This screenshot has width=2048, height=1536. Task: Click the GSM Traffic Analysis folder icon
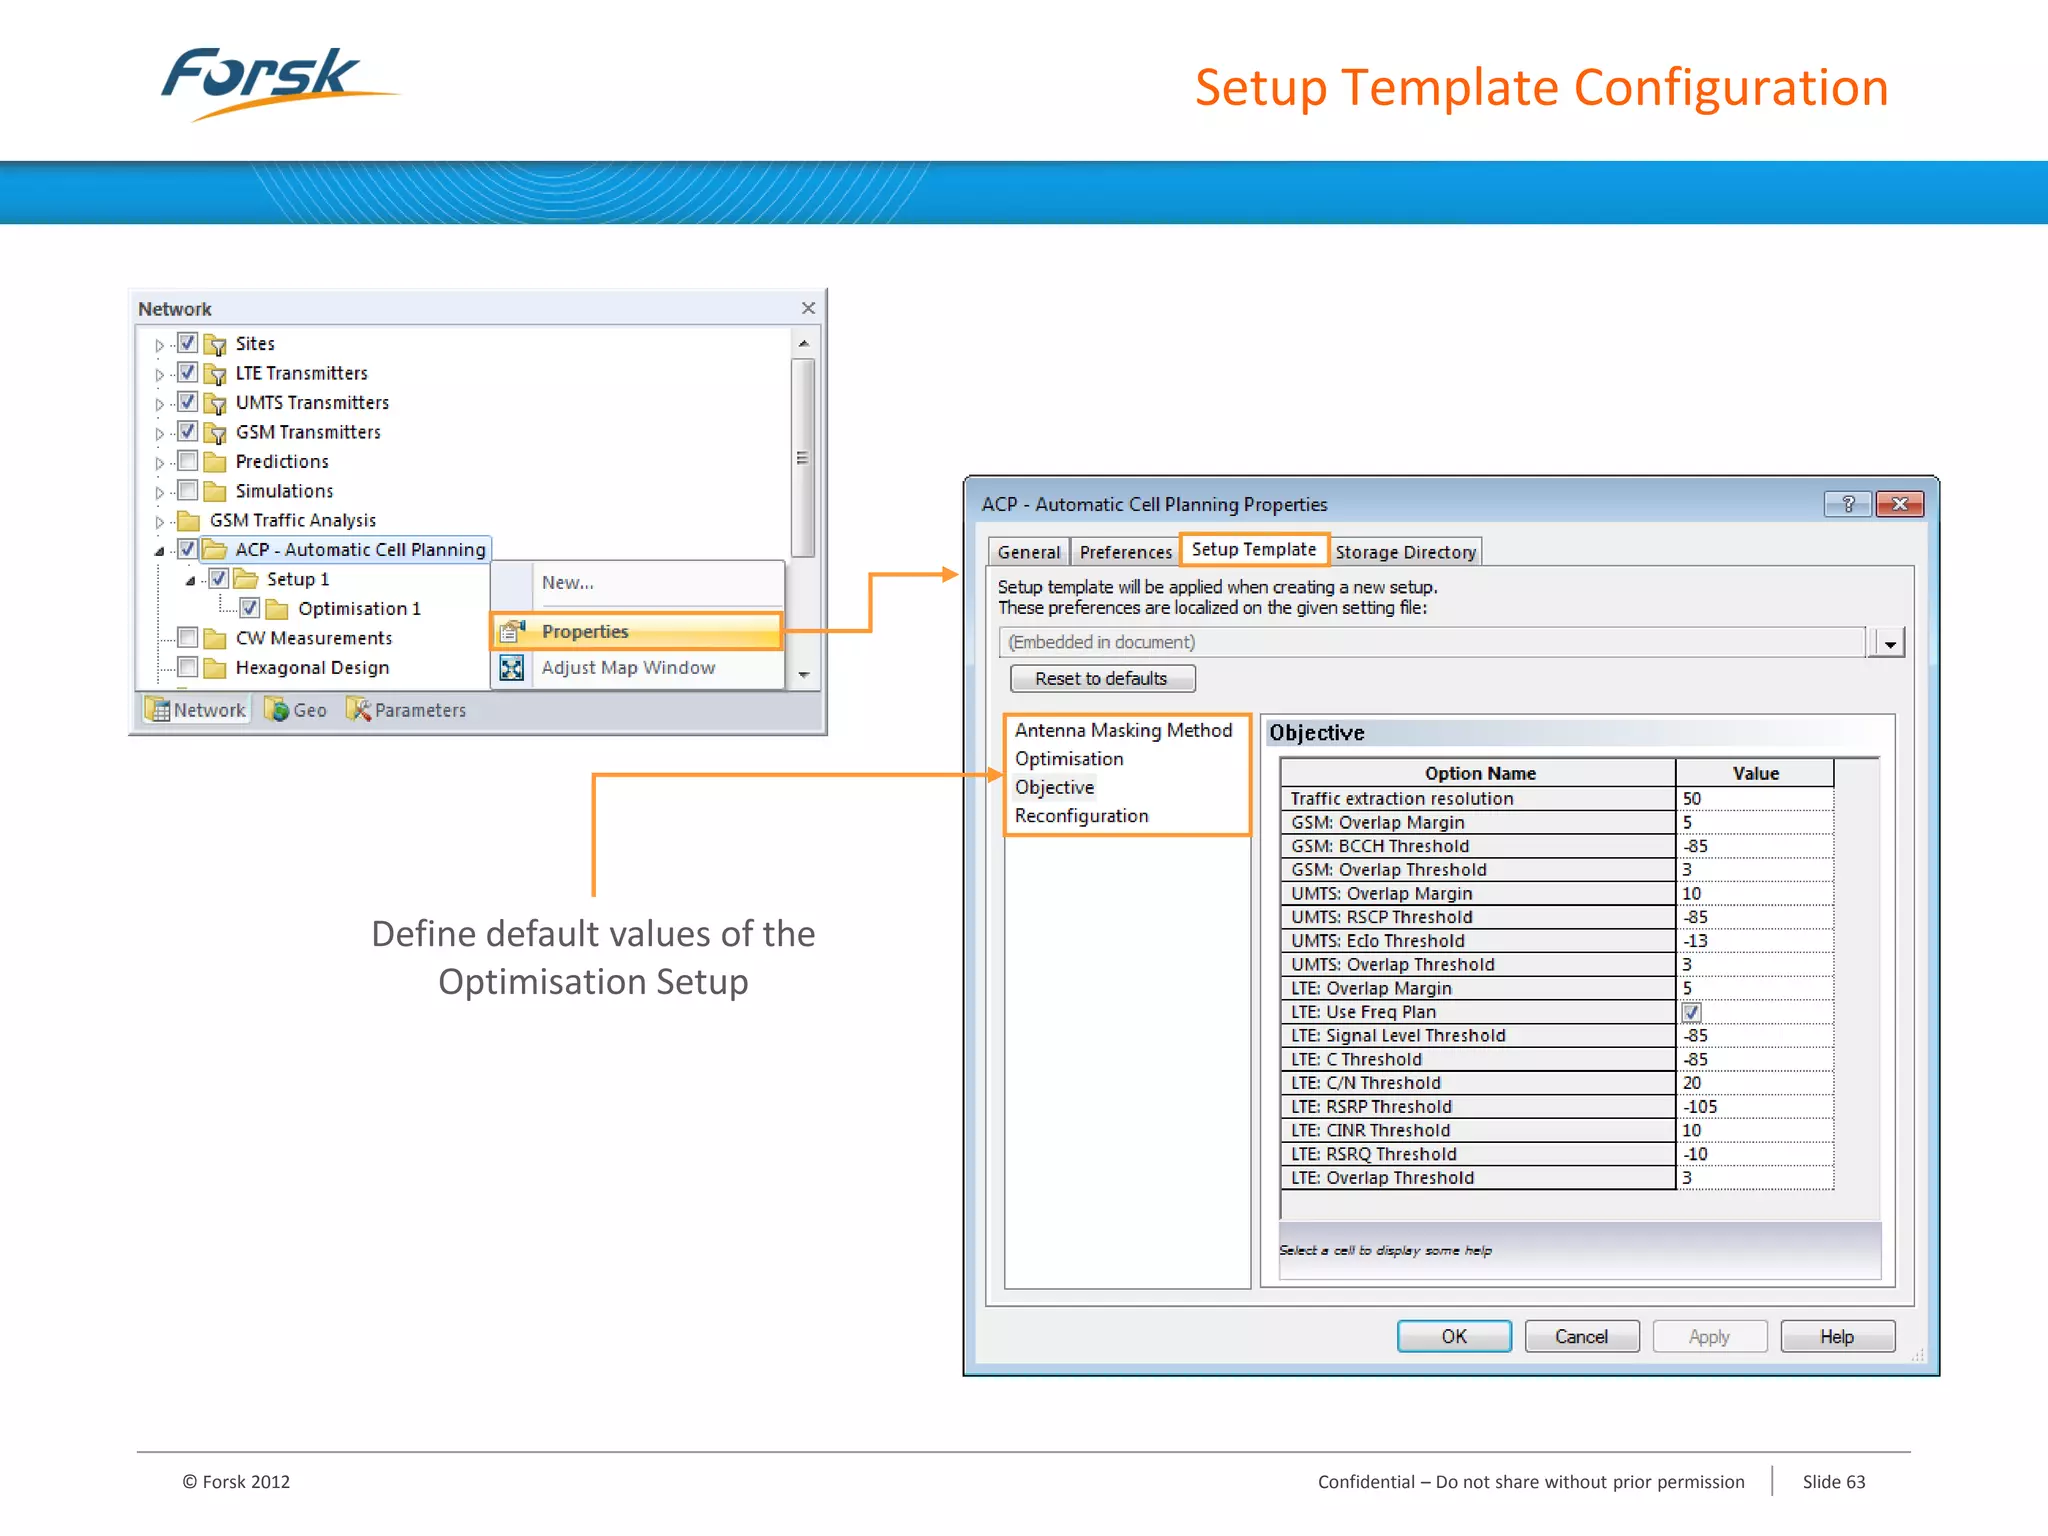[x=189, y=521]
